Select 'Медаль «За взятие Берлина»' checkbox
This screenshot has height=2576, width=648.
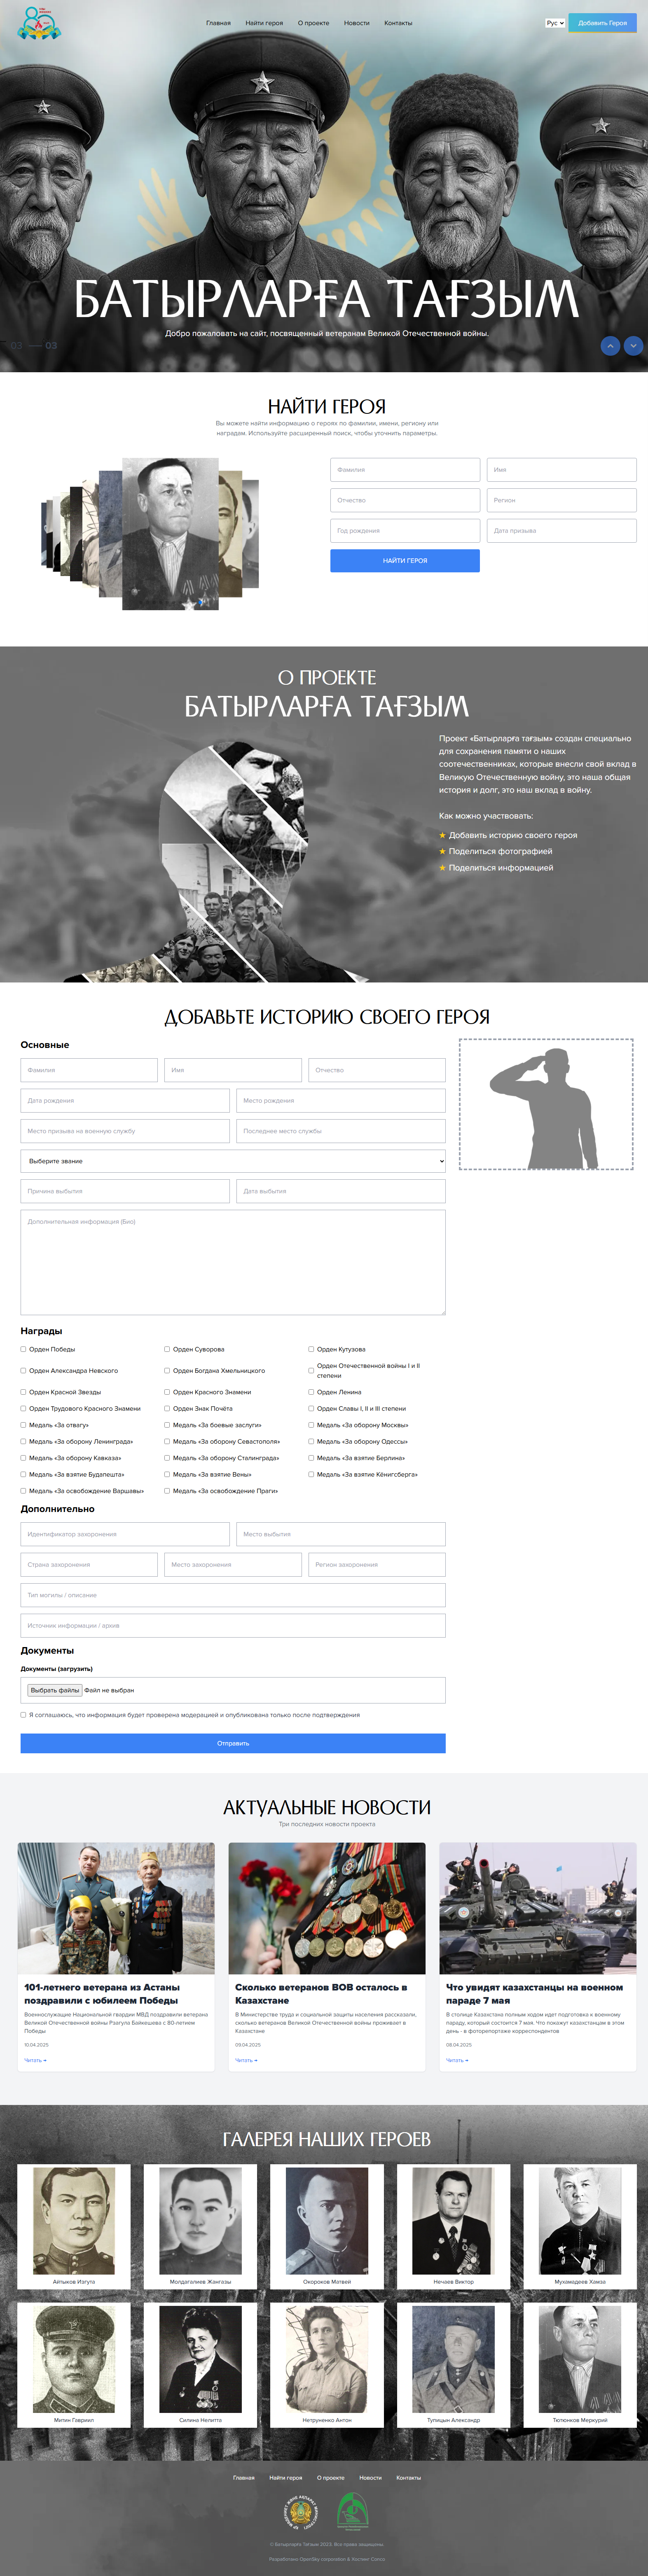point(311,1458)
